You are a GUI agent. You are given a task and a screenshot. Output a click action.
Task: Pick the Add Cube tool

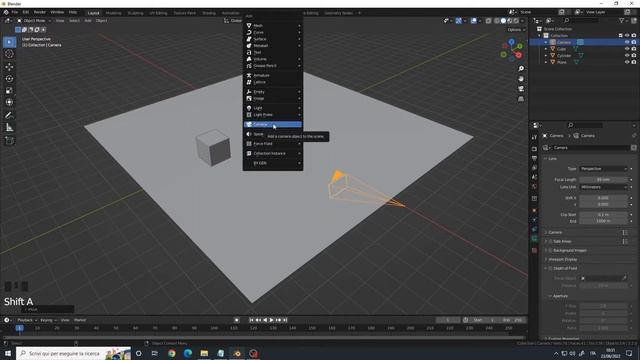[9, 140]
